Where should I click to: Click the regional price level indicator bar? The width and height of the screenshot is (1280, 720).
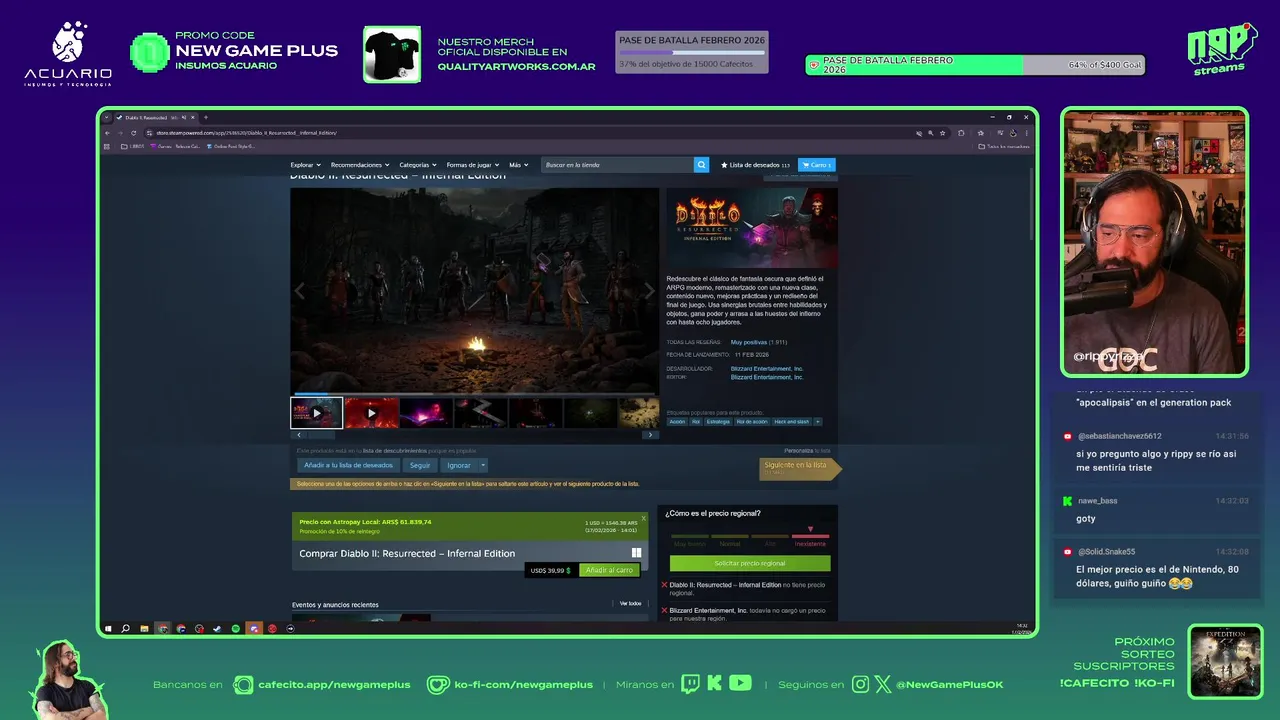coord(750,536)
